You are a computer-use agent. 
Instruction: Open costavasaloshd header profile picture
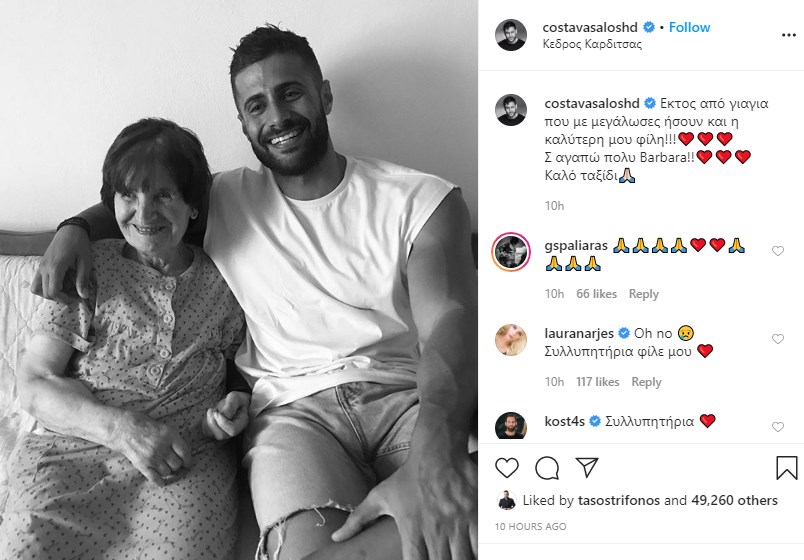pyautogui.click(x=511, y=35)
